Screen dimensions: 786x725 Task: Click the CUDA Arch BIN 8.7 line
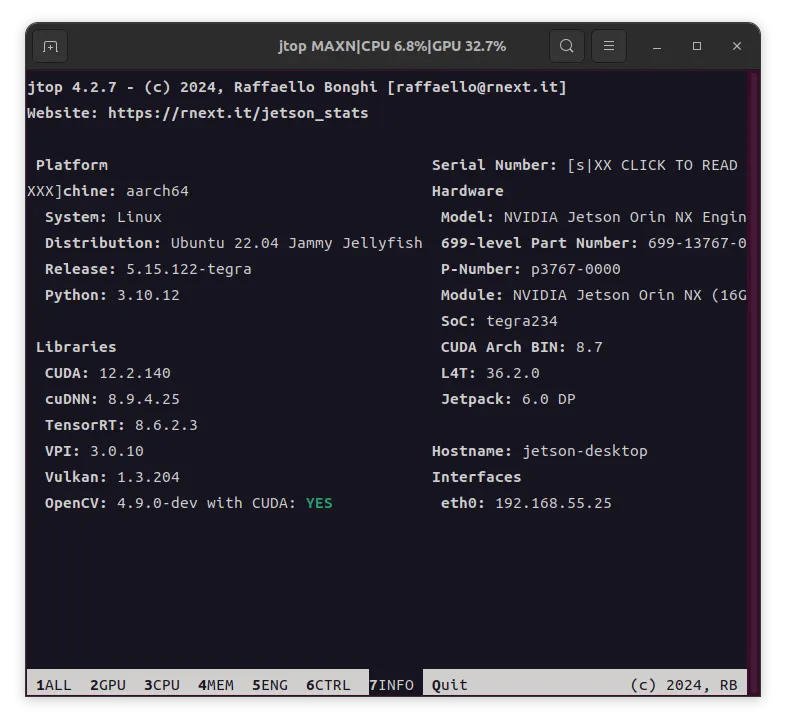[x=522, y=347]
